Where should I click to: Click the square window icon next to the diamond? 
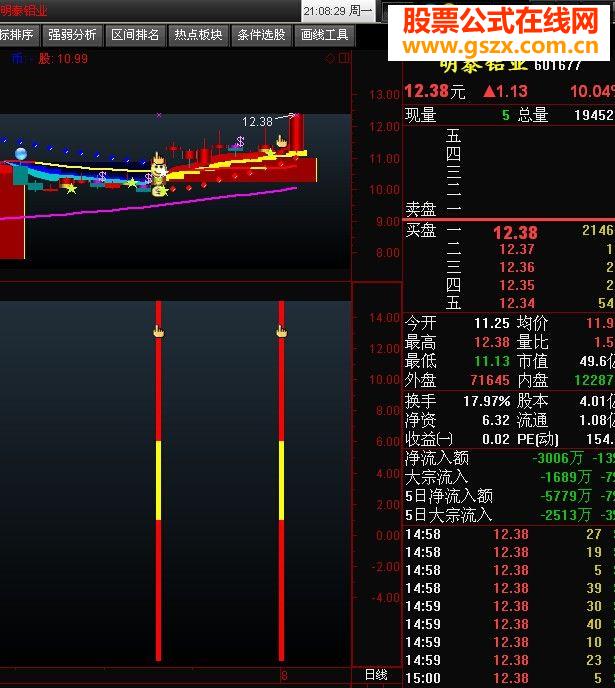point(344,58)
